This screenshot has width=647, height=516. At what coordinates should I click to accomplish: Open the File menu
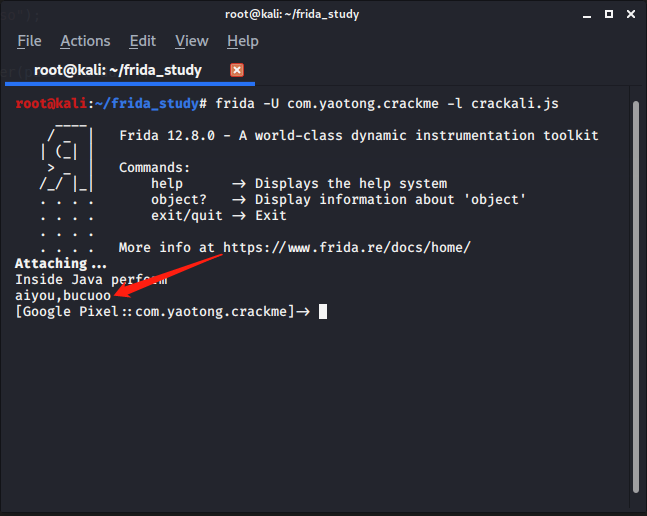pyautogui.click(x=29, y=41)
